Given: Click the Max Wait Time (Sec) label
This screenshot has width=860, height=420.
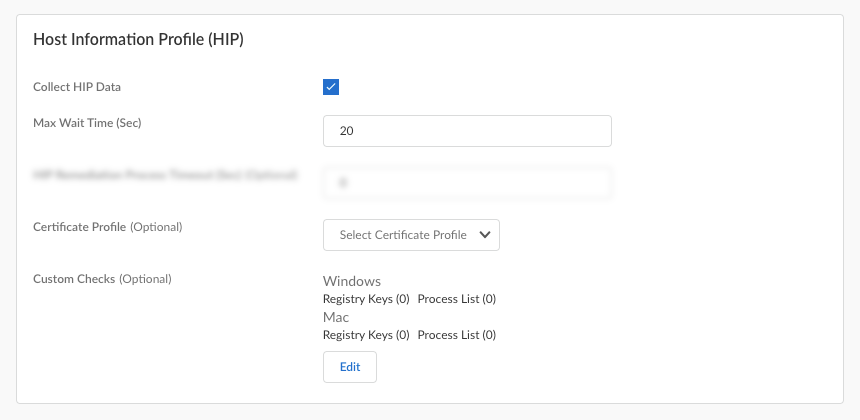Looking at the screenshot, I should (95, 123).
